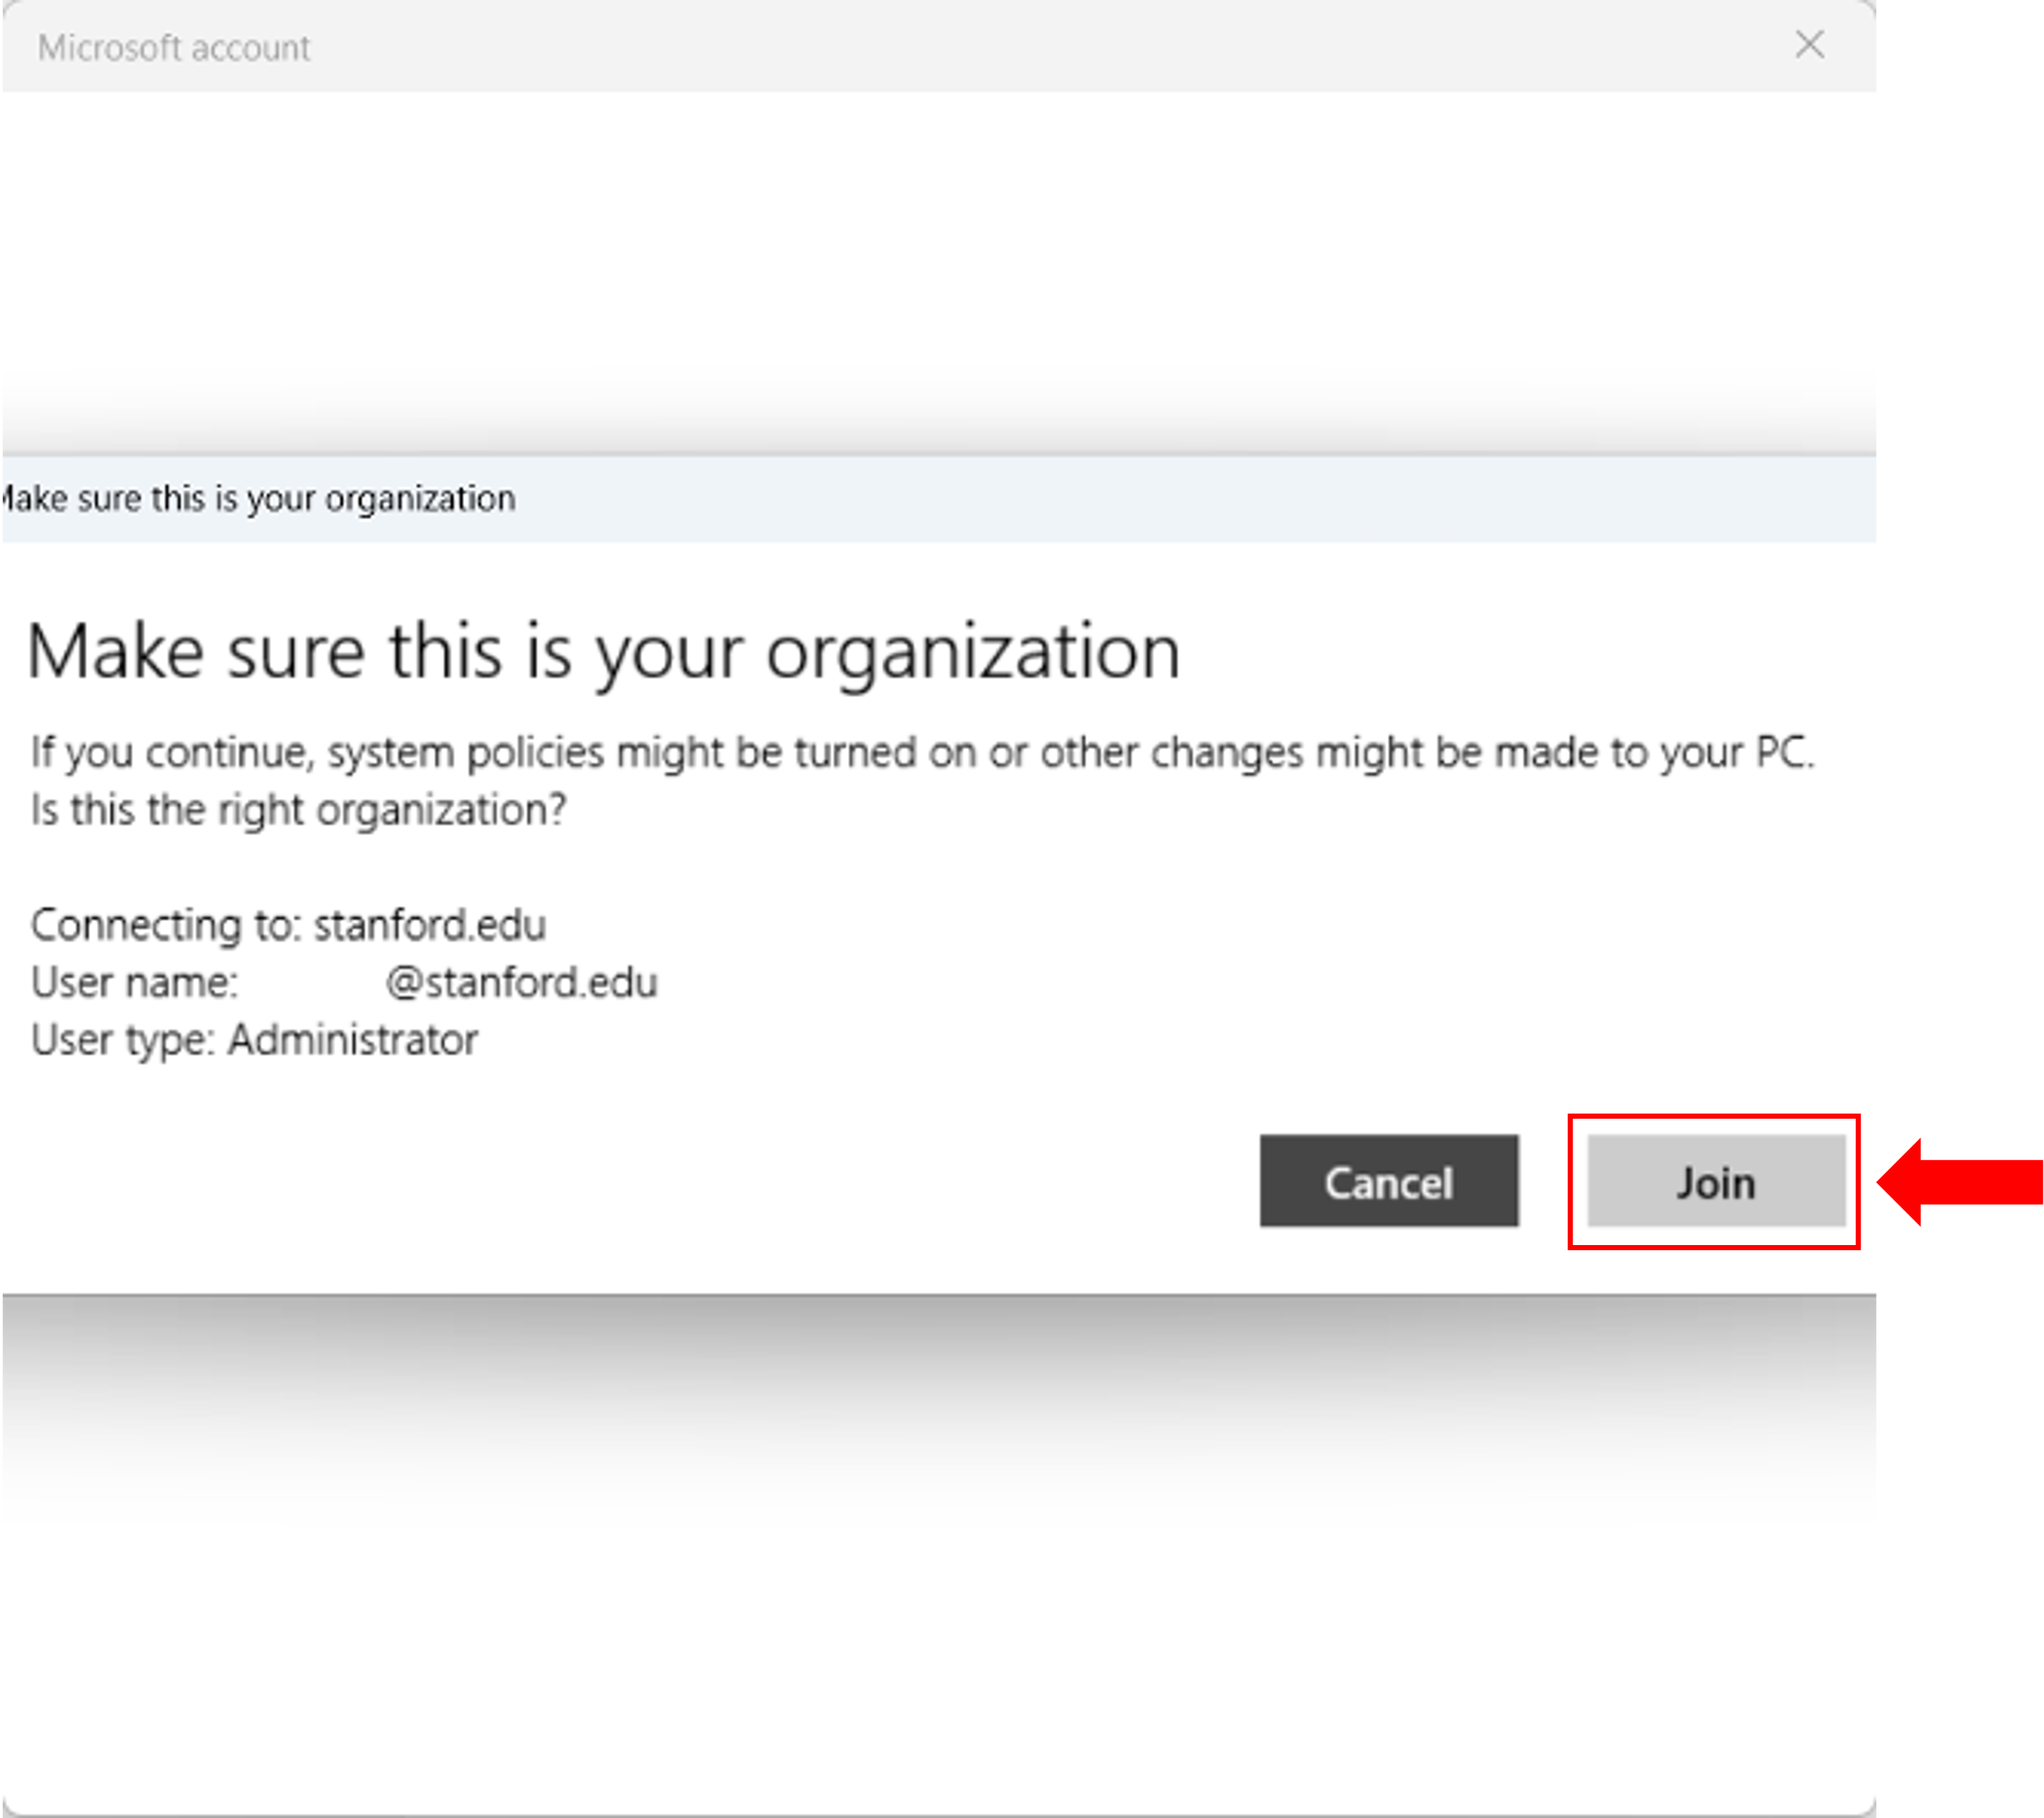Viewport: 2044px width, 1818px height.
Task: Click the banner reading Make sure this is your organization
Action: (x=258, y=497)
